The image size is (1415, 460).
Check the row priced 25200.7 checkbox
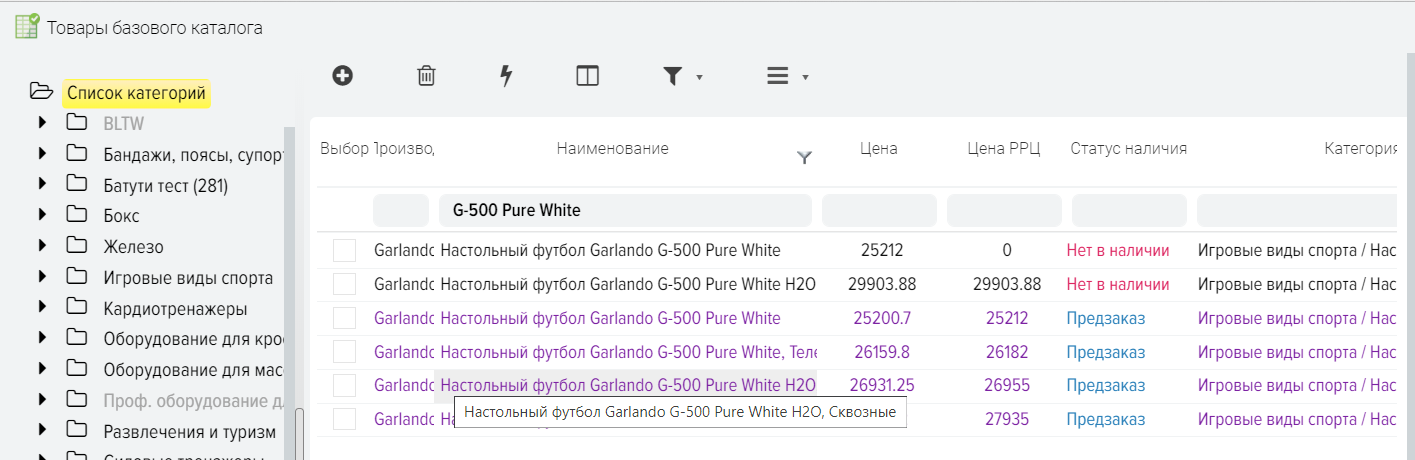pyautogui.click(x=345, y=318)
